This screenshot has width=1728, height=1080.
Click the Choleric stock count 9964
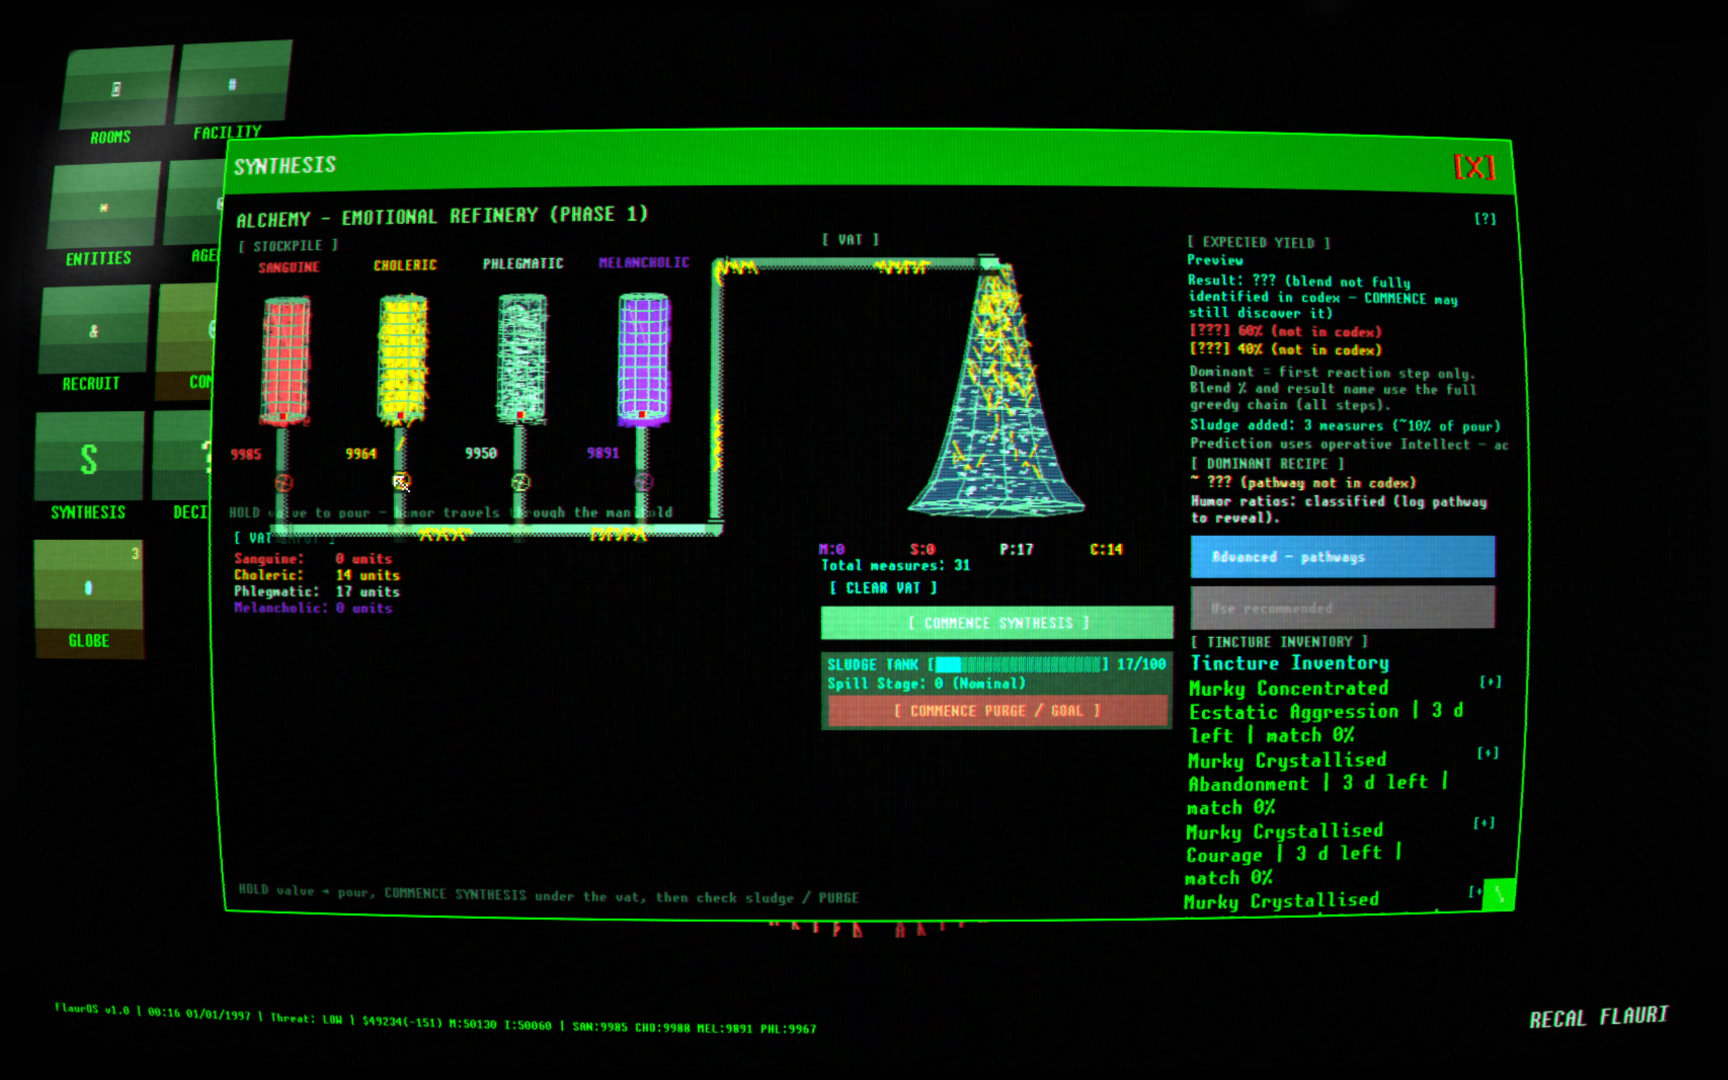click(361, 453)
